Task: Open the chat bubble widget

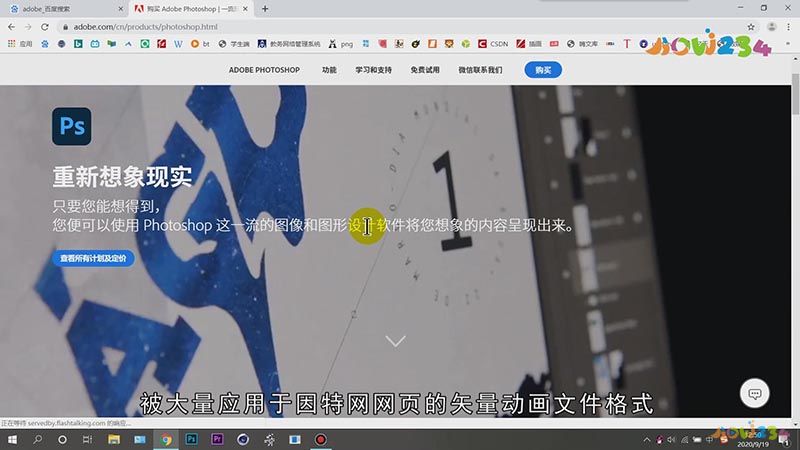Action: pos(755,393)
